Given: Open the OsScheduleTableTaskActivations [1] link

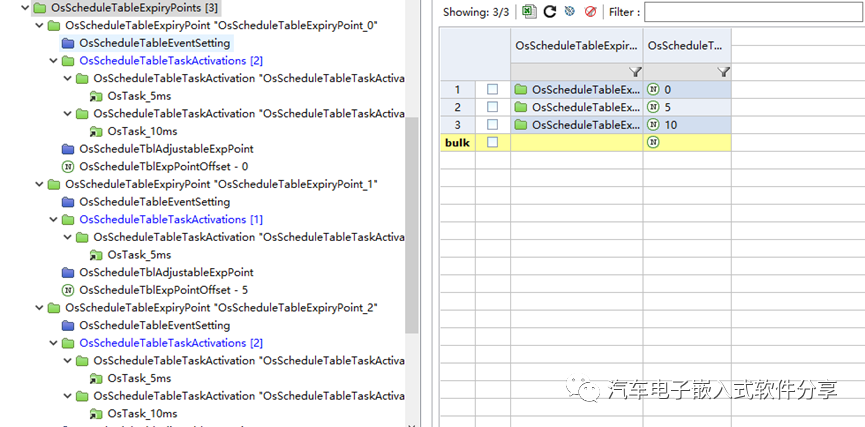Looking at the screenshot, I should [x=171, y=219].
